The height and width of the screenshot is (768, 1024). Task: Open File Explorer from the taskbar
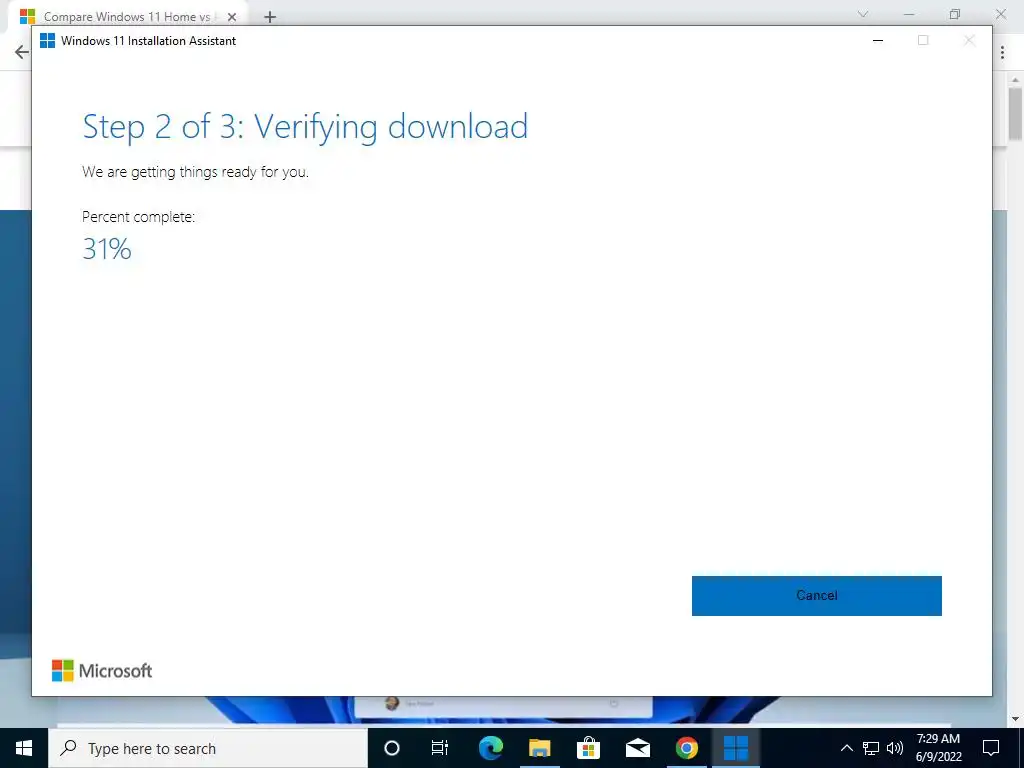[539, 748]
